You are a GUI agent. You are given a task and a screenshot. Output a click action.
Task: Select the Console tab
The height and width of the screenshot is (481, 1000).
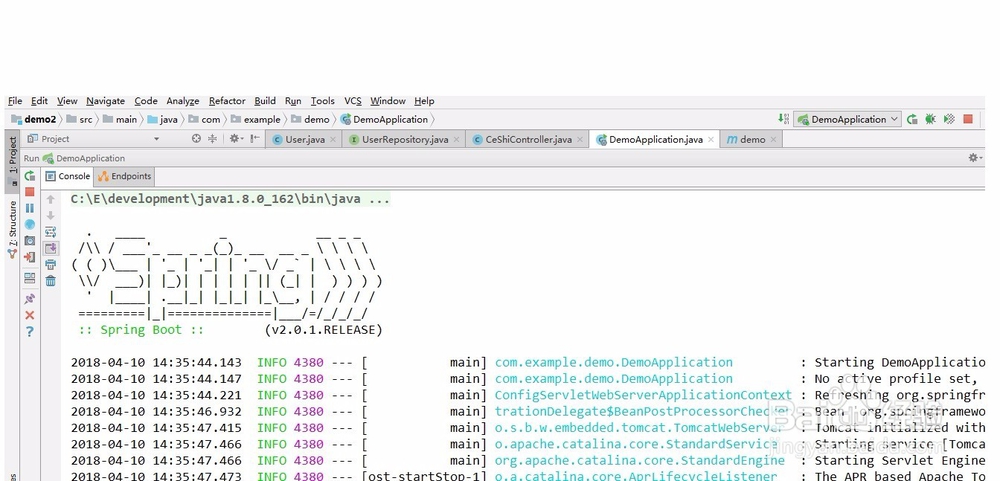(x=68, y=176)
